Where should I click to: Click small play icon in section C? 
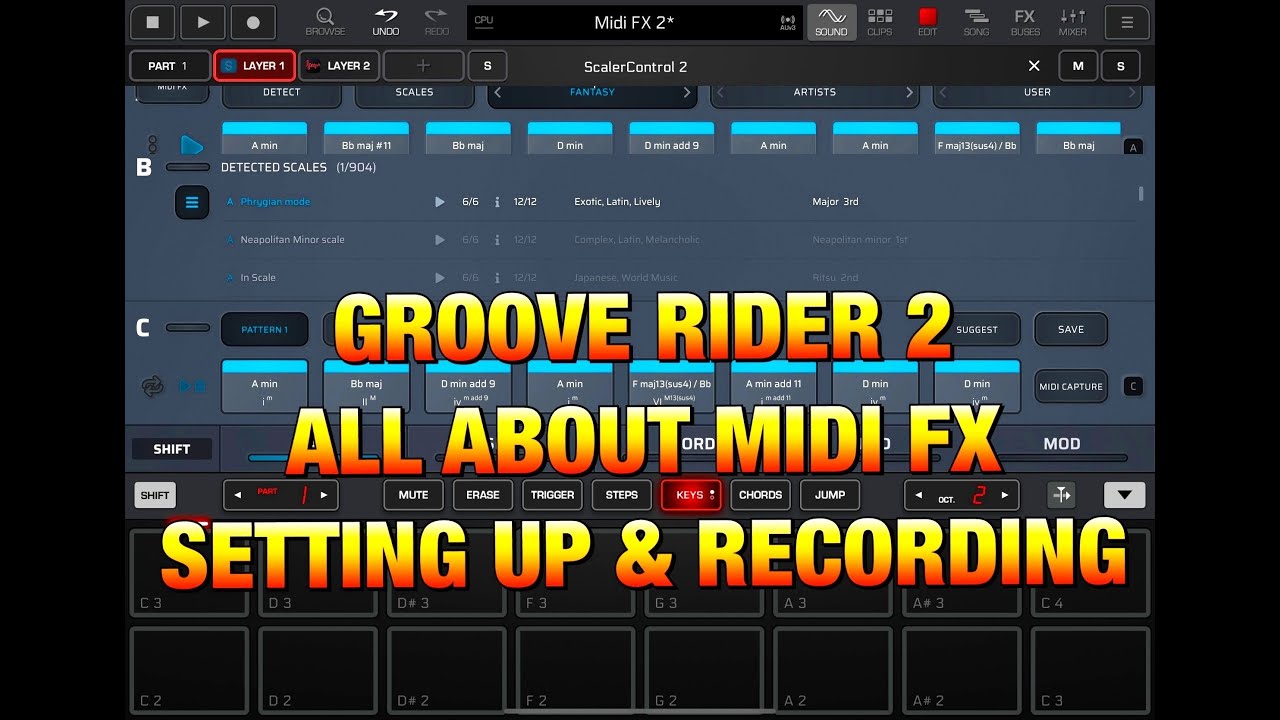[184, 386]
